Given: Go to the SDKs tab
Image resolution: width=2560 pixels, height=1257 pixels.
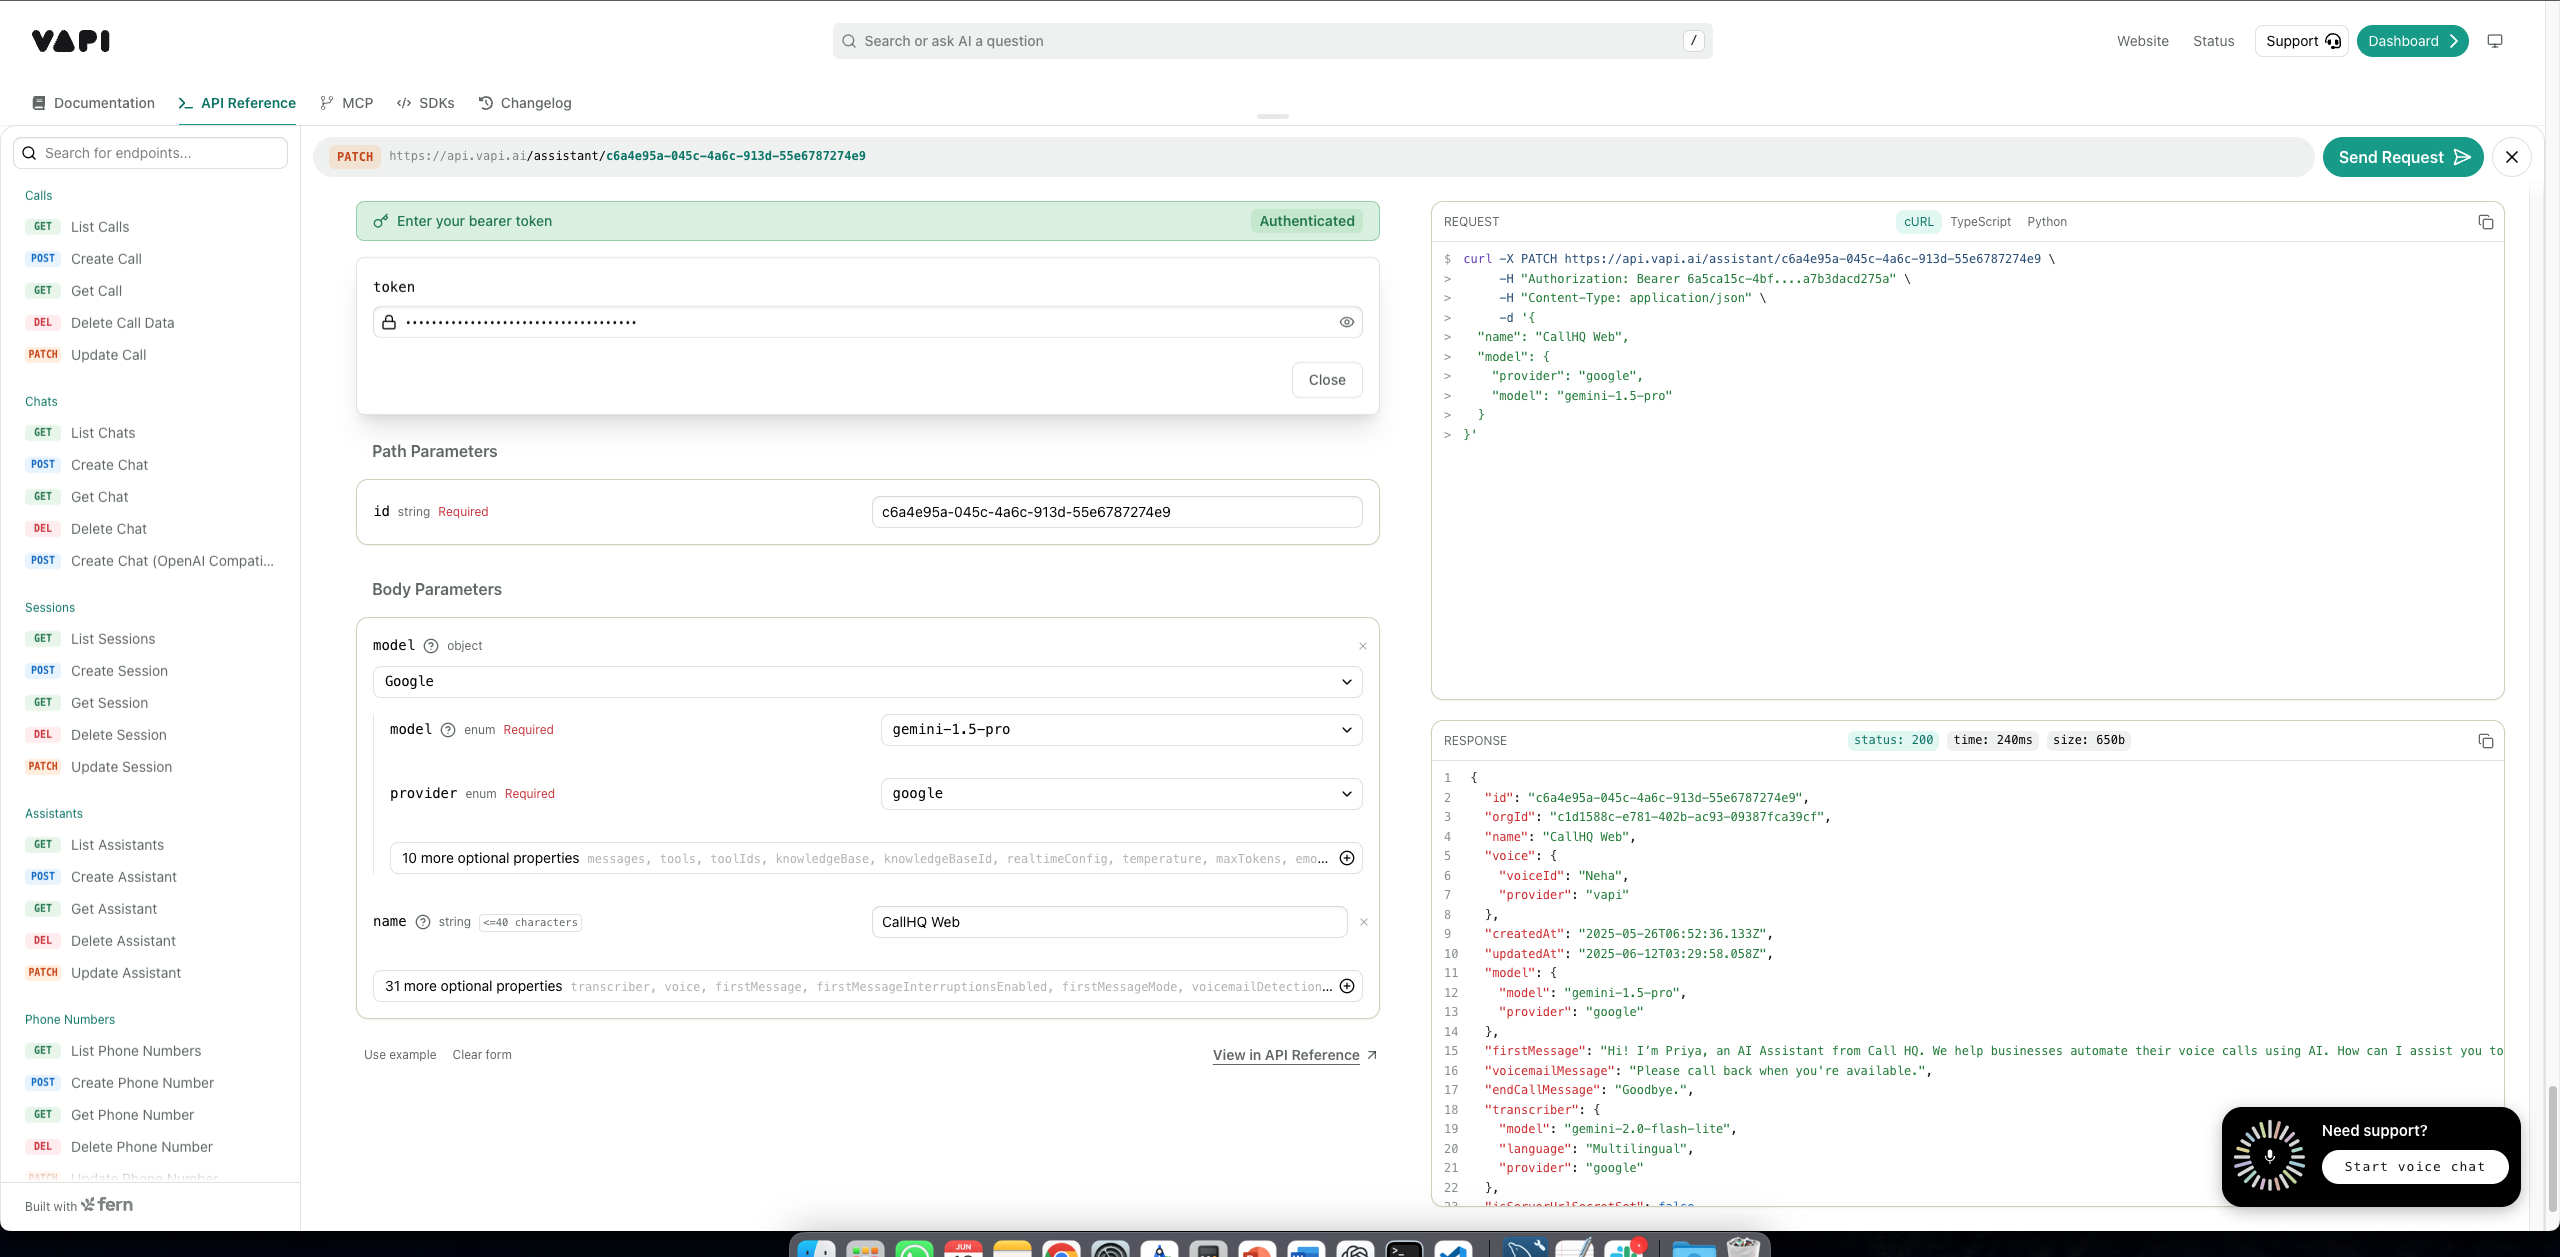Looking at the screenshot, I should click(x=425, y=103).
